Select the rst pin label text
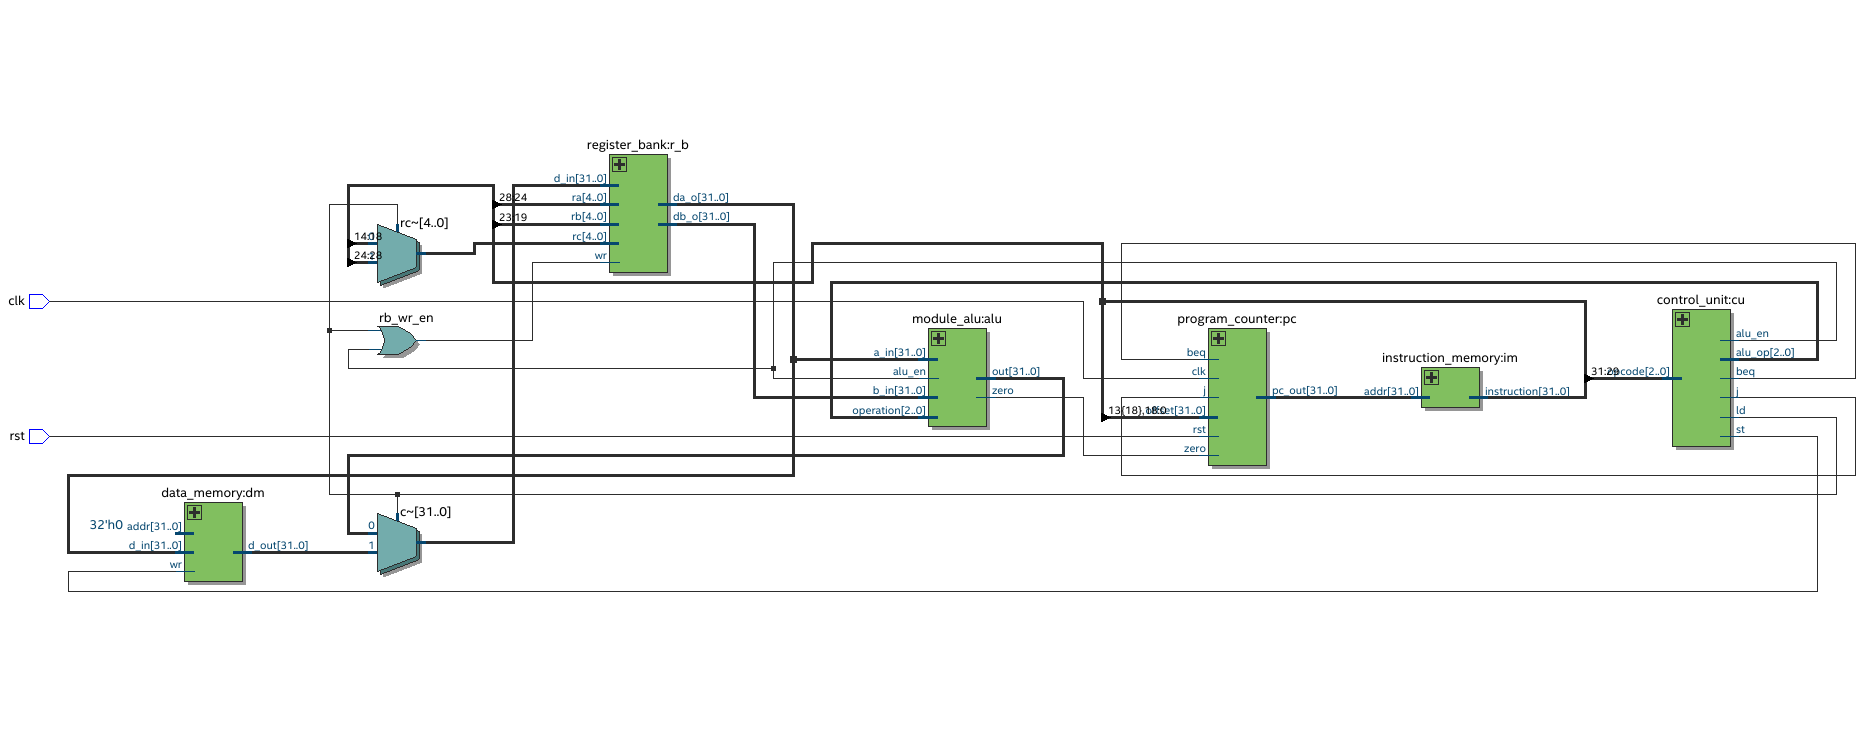The width and height of the screenshot is (1866, 743). (17, 436)
